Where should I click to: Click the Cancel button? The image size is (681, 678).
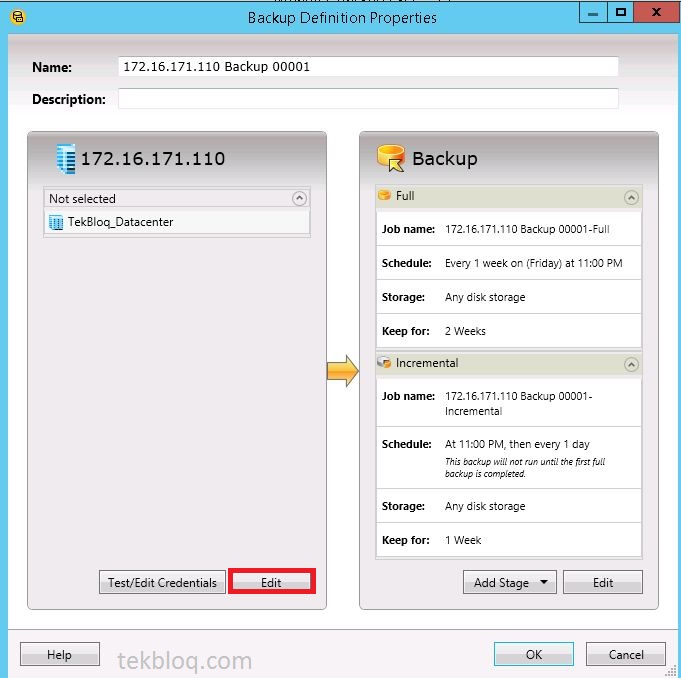coord(626,654)
